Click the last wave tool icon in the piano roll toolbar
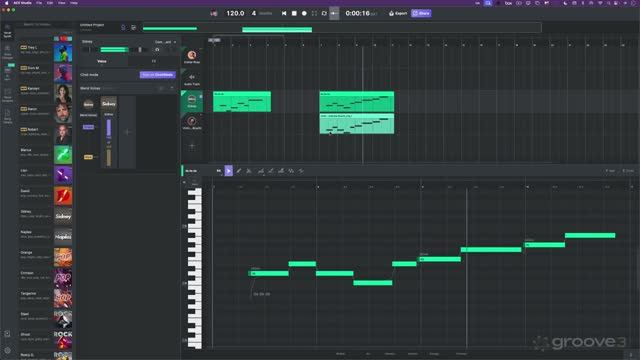This screenshot has width=640, height=360. [x=301, y=171]
